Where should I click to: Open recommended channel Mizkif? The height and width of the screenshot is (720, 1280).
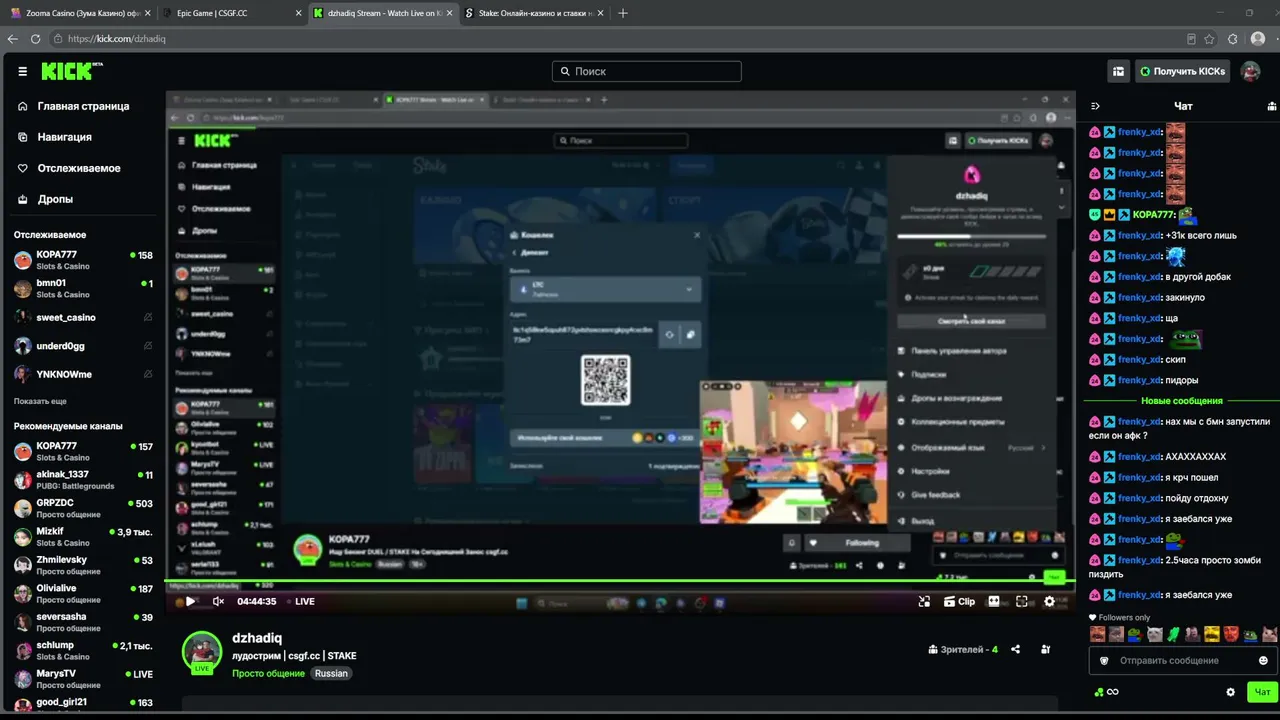82,536
